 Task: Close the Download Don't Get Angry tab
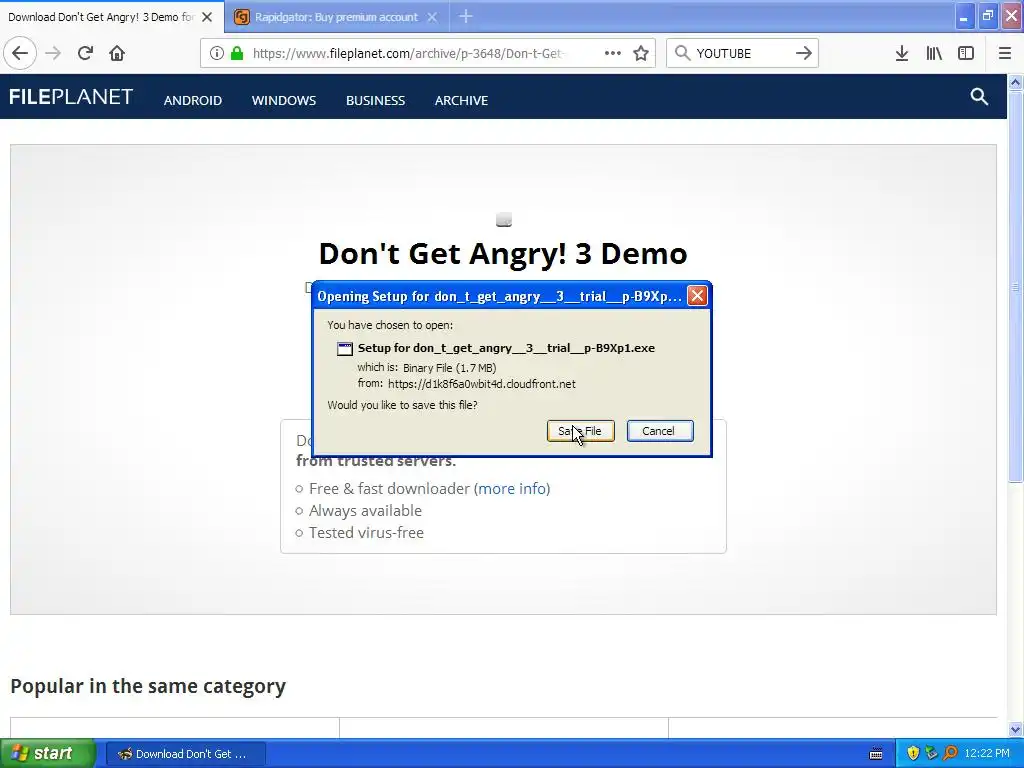click(207, 17)
